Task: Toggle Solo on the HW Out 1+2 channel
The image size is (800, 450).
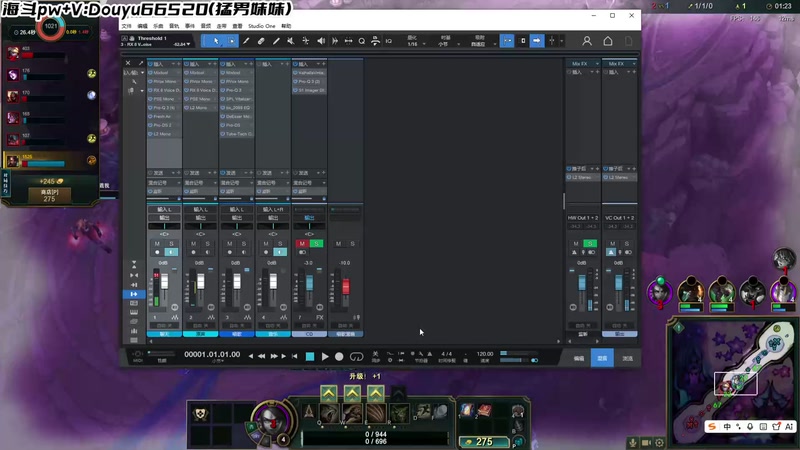Action: point(589,243)
